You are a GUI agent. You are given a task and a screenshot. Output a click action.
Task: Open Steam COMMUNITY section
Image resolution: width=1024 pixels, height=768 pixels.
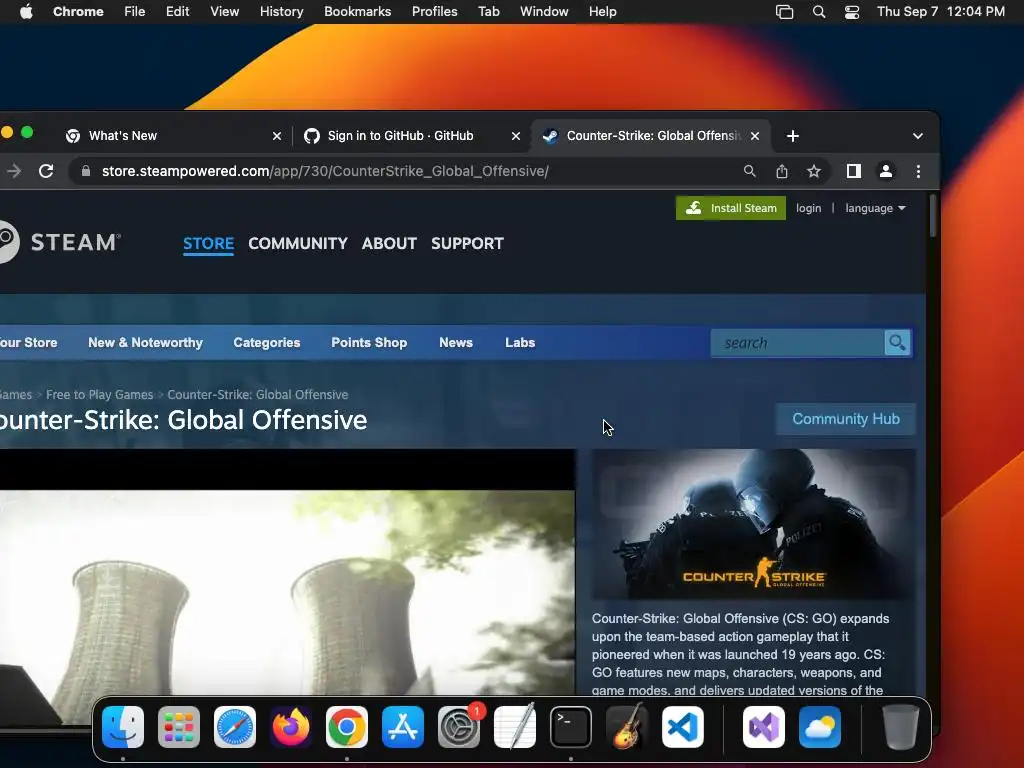pos(298,244)
